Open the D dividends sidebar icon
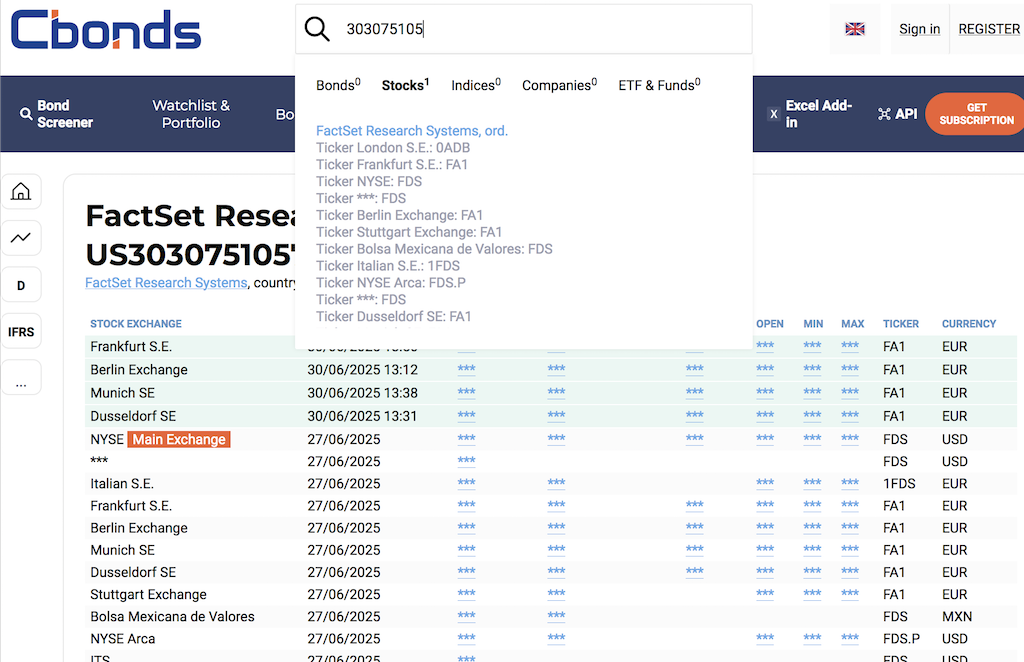 point(21,285)
